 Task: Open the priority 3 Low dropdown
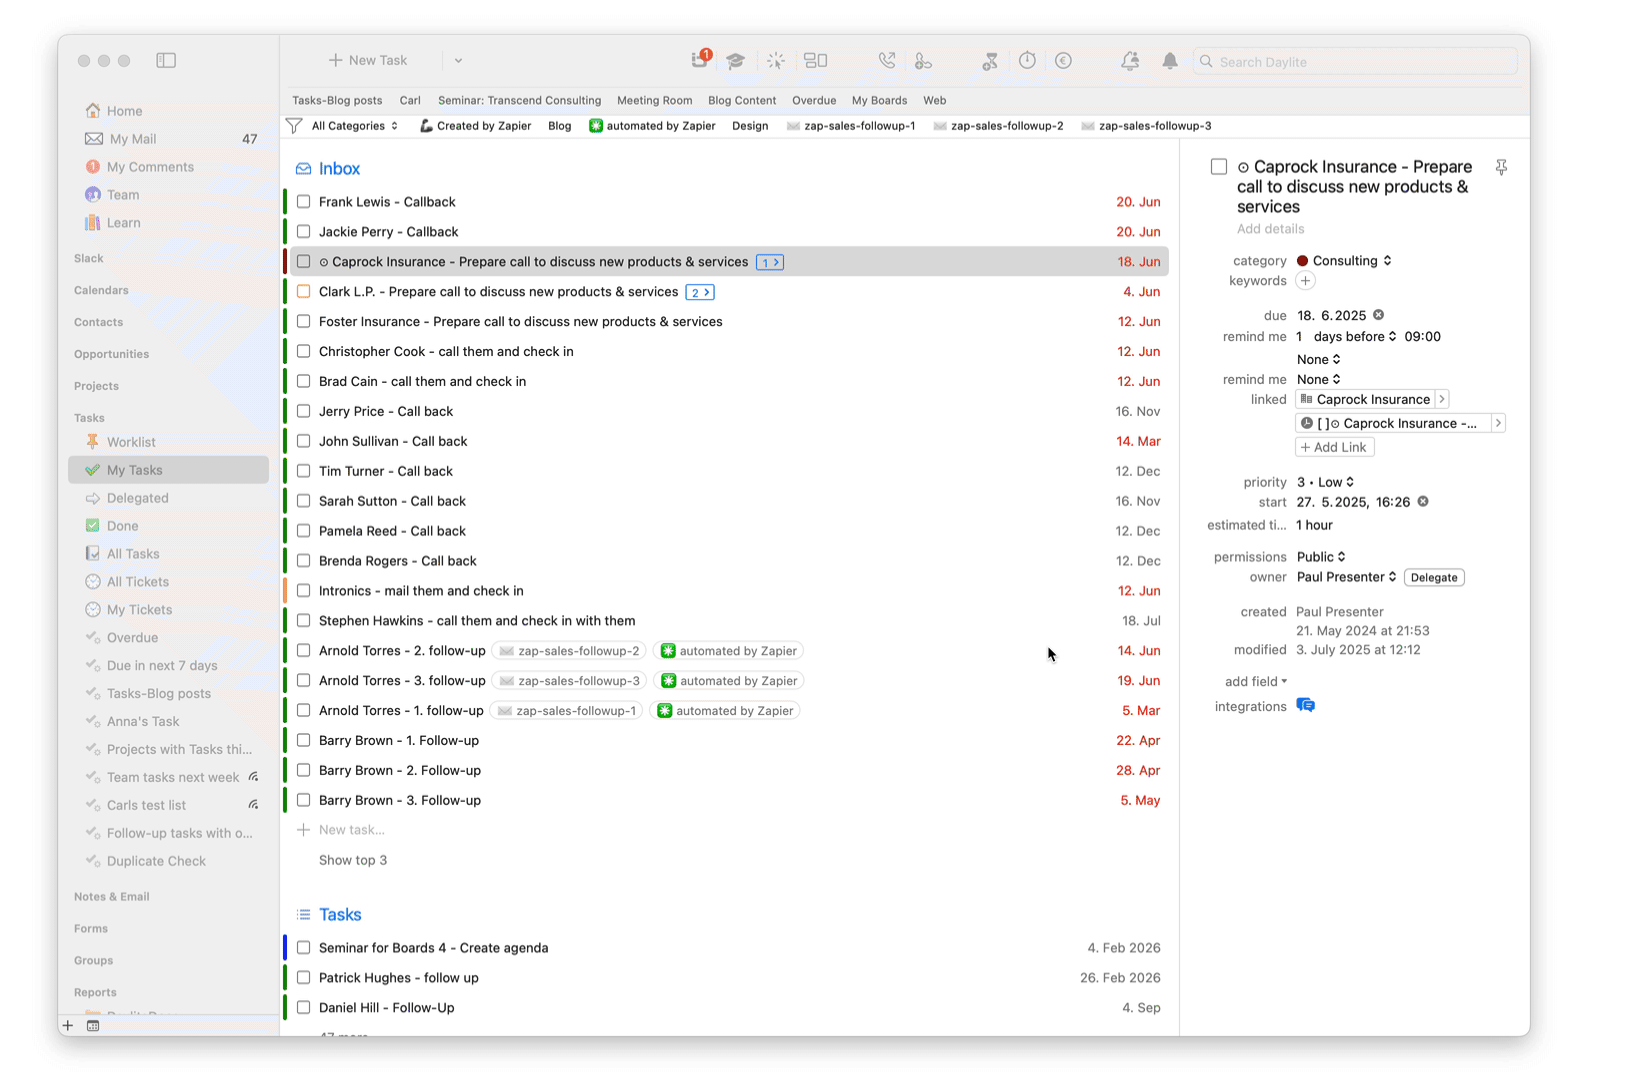click(x=1325, y=482)
